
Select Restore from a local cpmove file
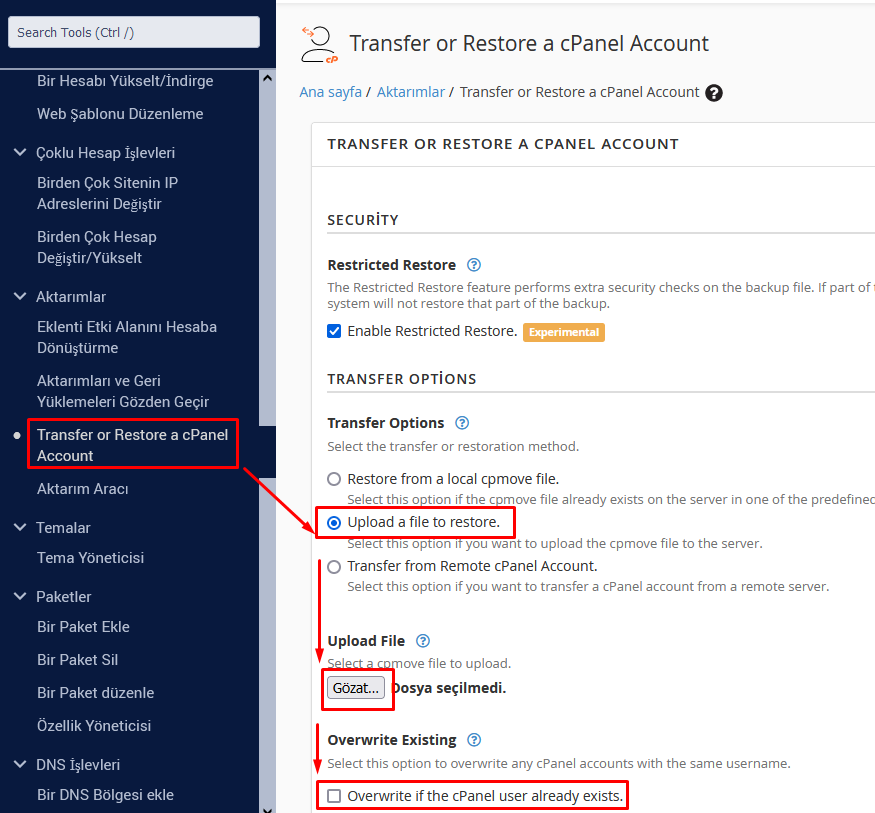point(335,479)
